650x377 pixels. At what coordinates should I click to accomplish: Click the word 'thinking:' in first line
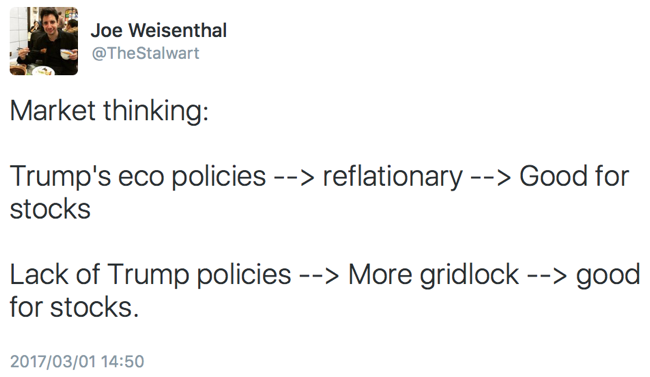click(156, 111)
